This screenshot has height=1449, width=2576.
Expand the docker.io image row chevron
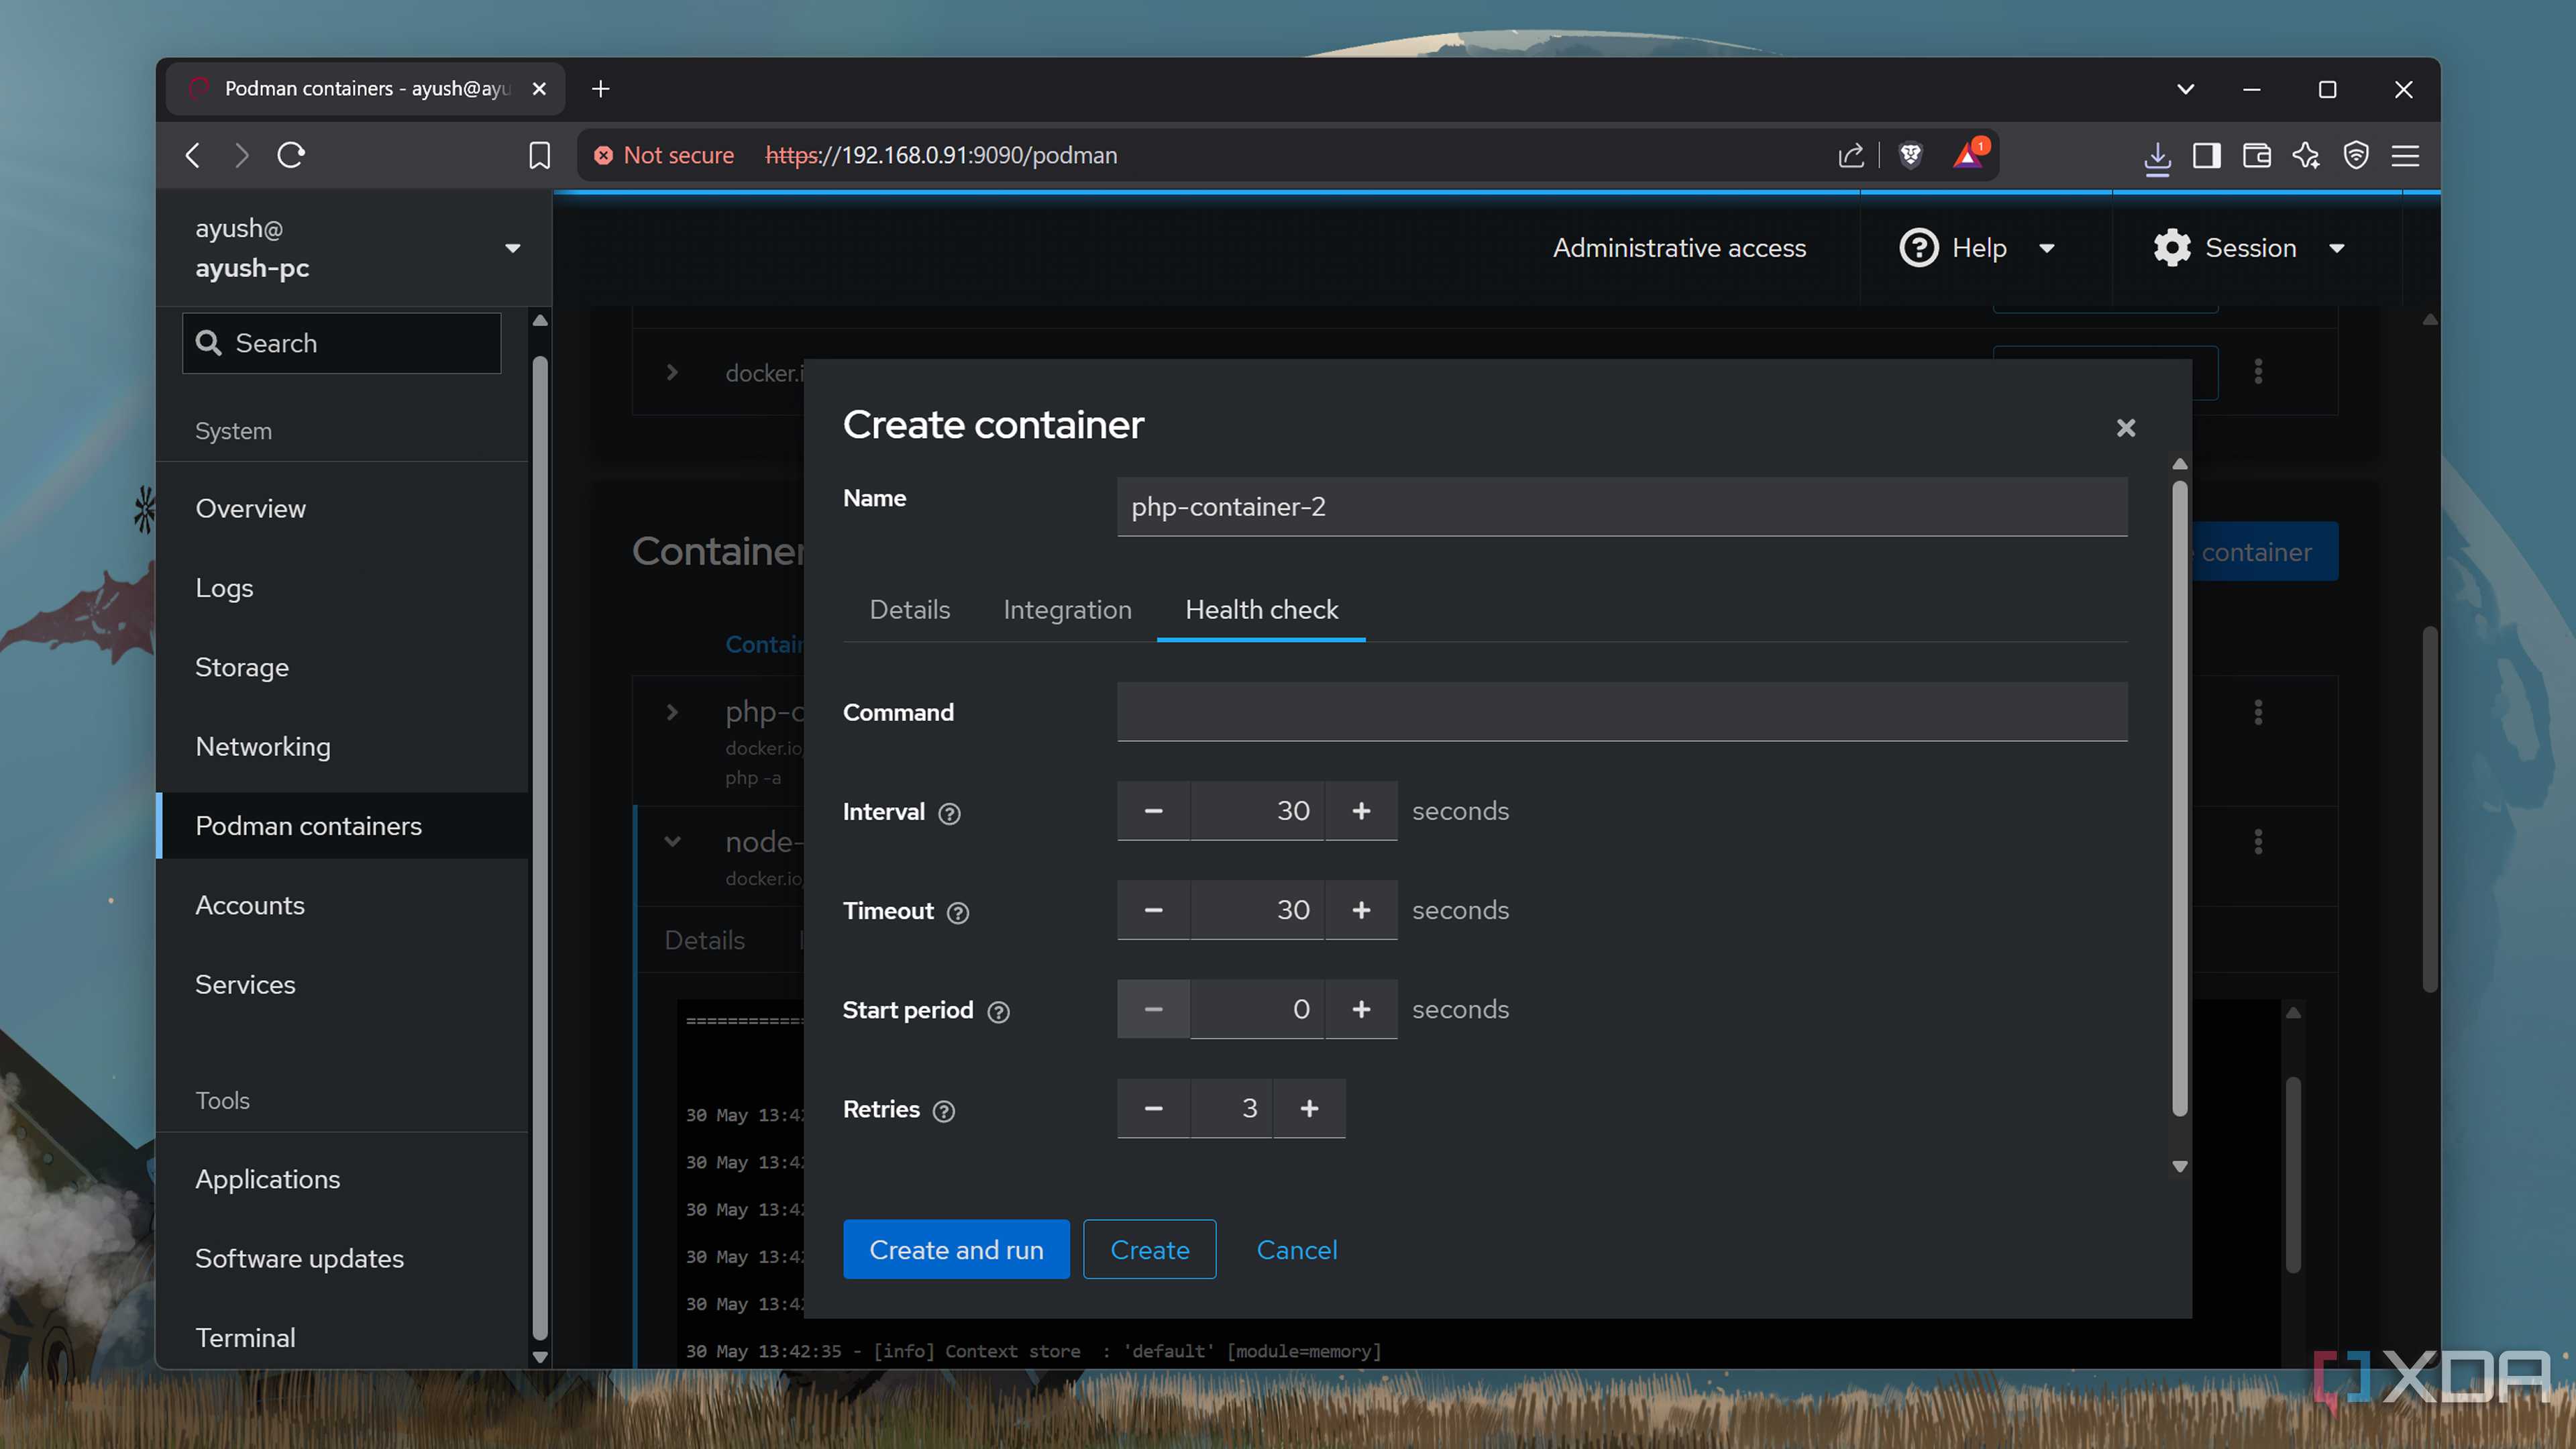pos(672,372)
